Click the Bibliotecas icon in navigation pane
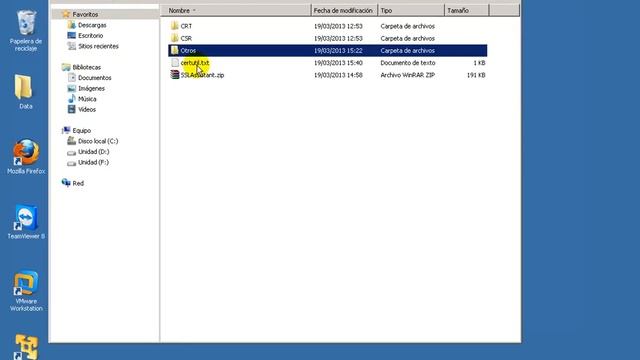Screen dimensions: 640x360 [66, 67]
